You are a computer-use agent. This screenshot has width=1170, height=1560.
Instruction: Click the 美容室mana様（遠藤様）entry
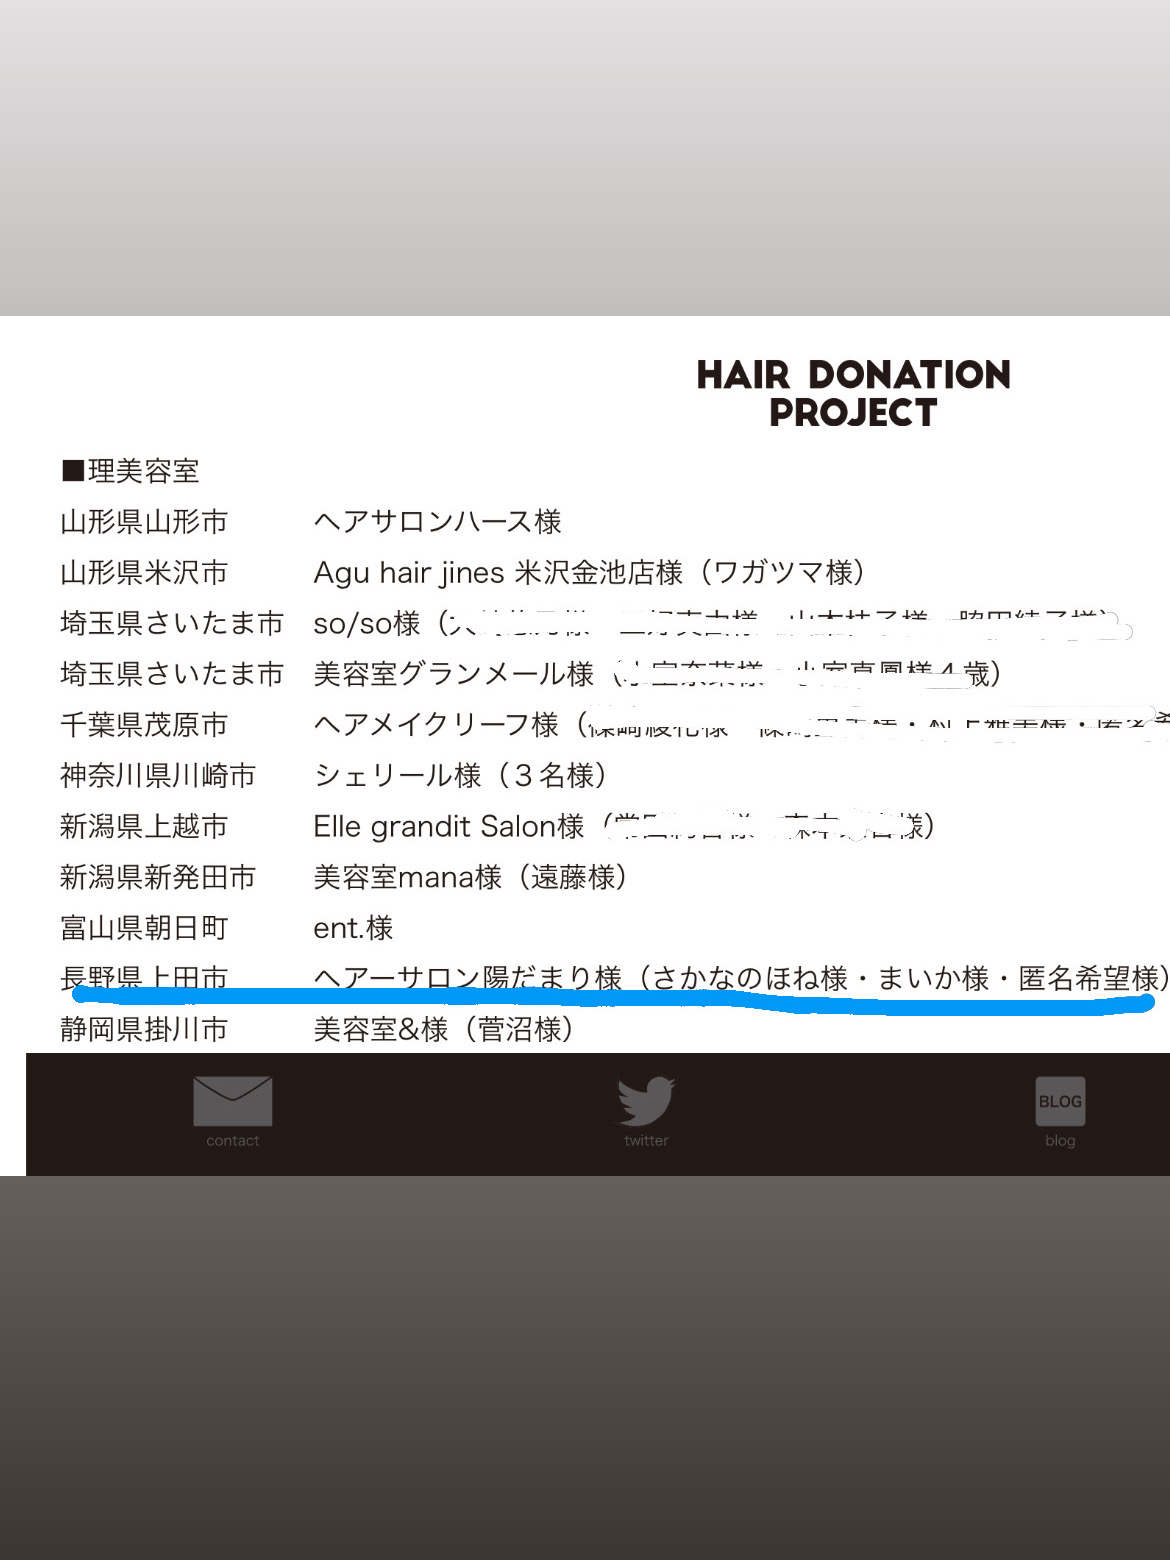coord(470,878)
